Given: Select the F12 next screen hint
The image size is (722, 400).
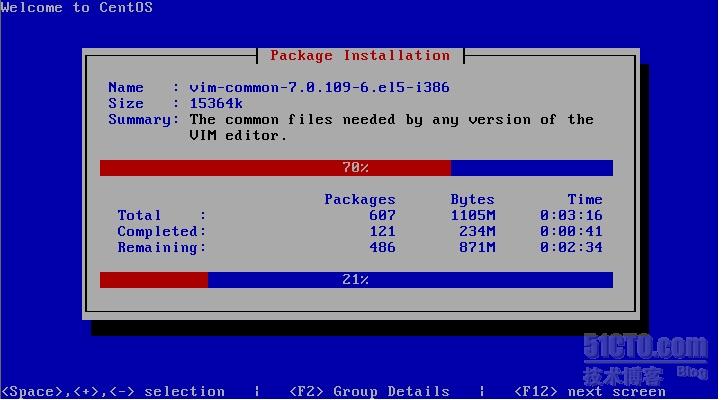Looking at the screenshot, I should 589,391.
